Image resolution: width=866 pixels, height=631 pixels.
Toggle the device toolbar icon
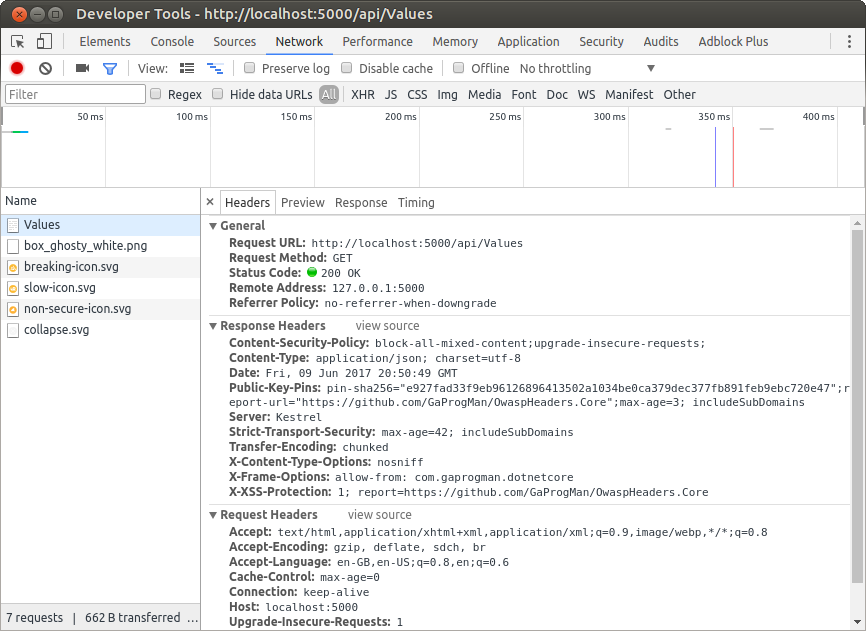(44, 41)
